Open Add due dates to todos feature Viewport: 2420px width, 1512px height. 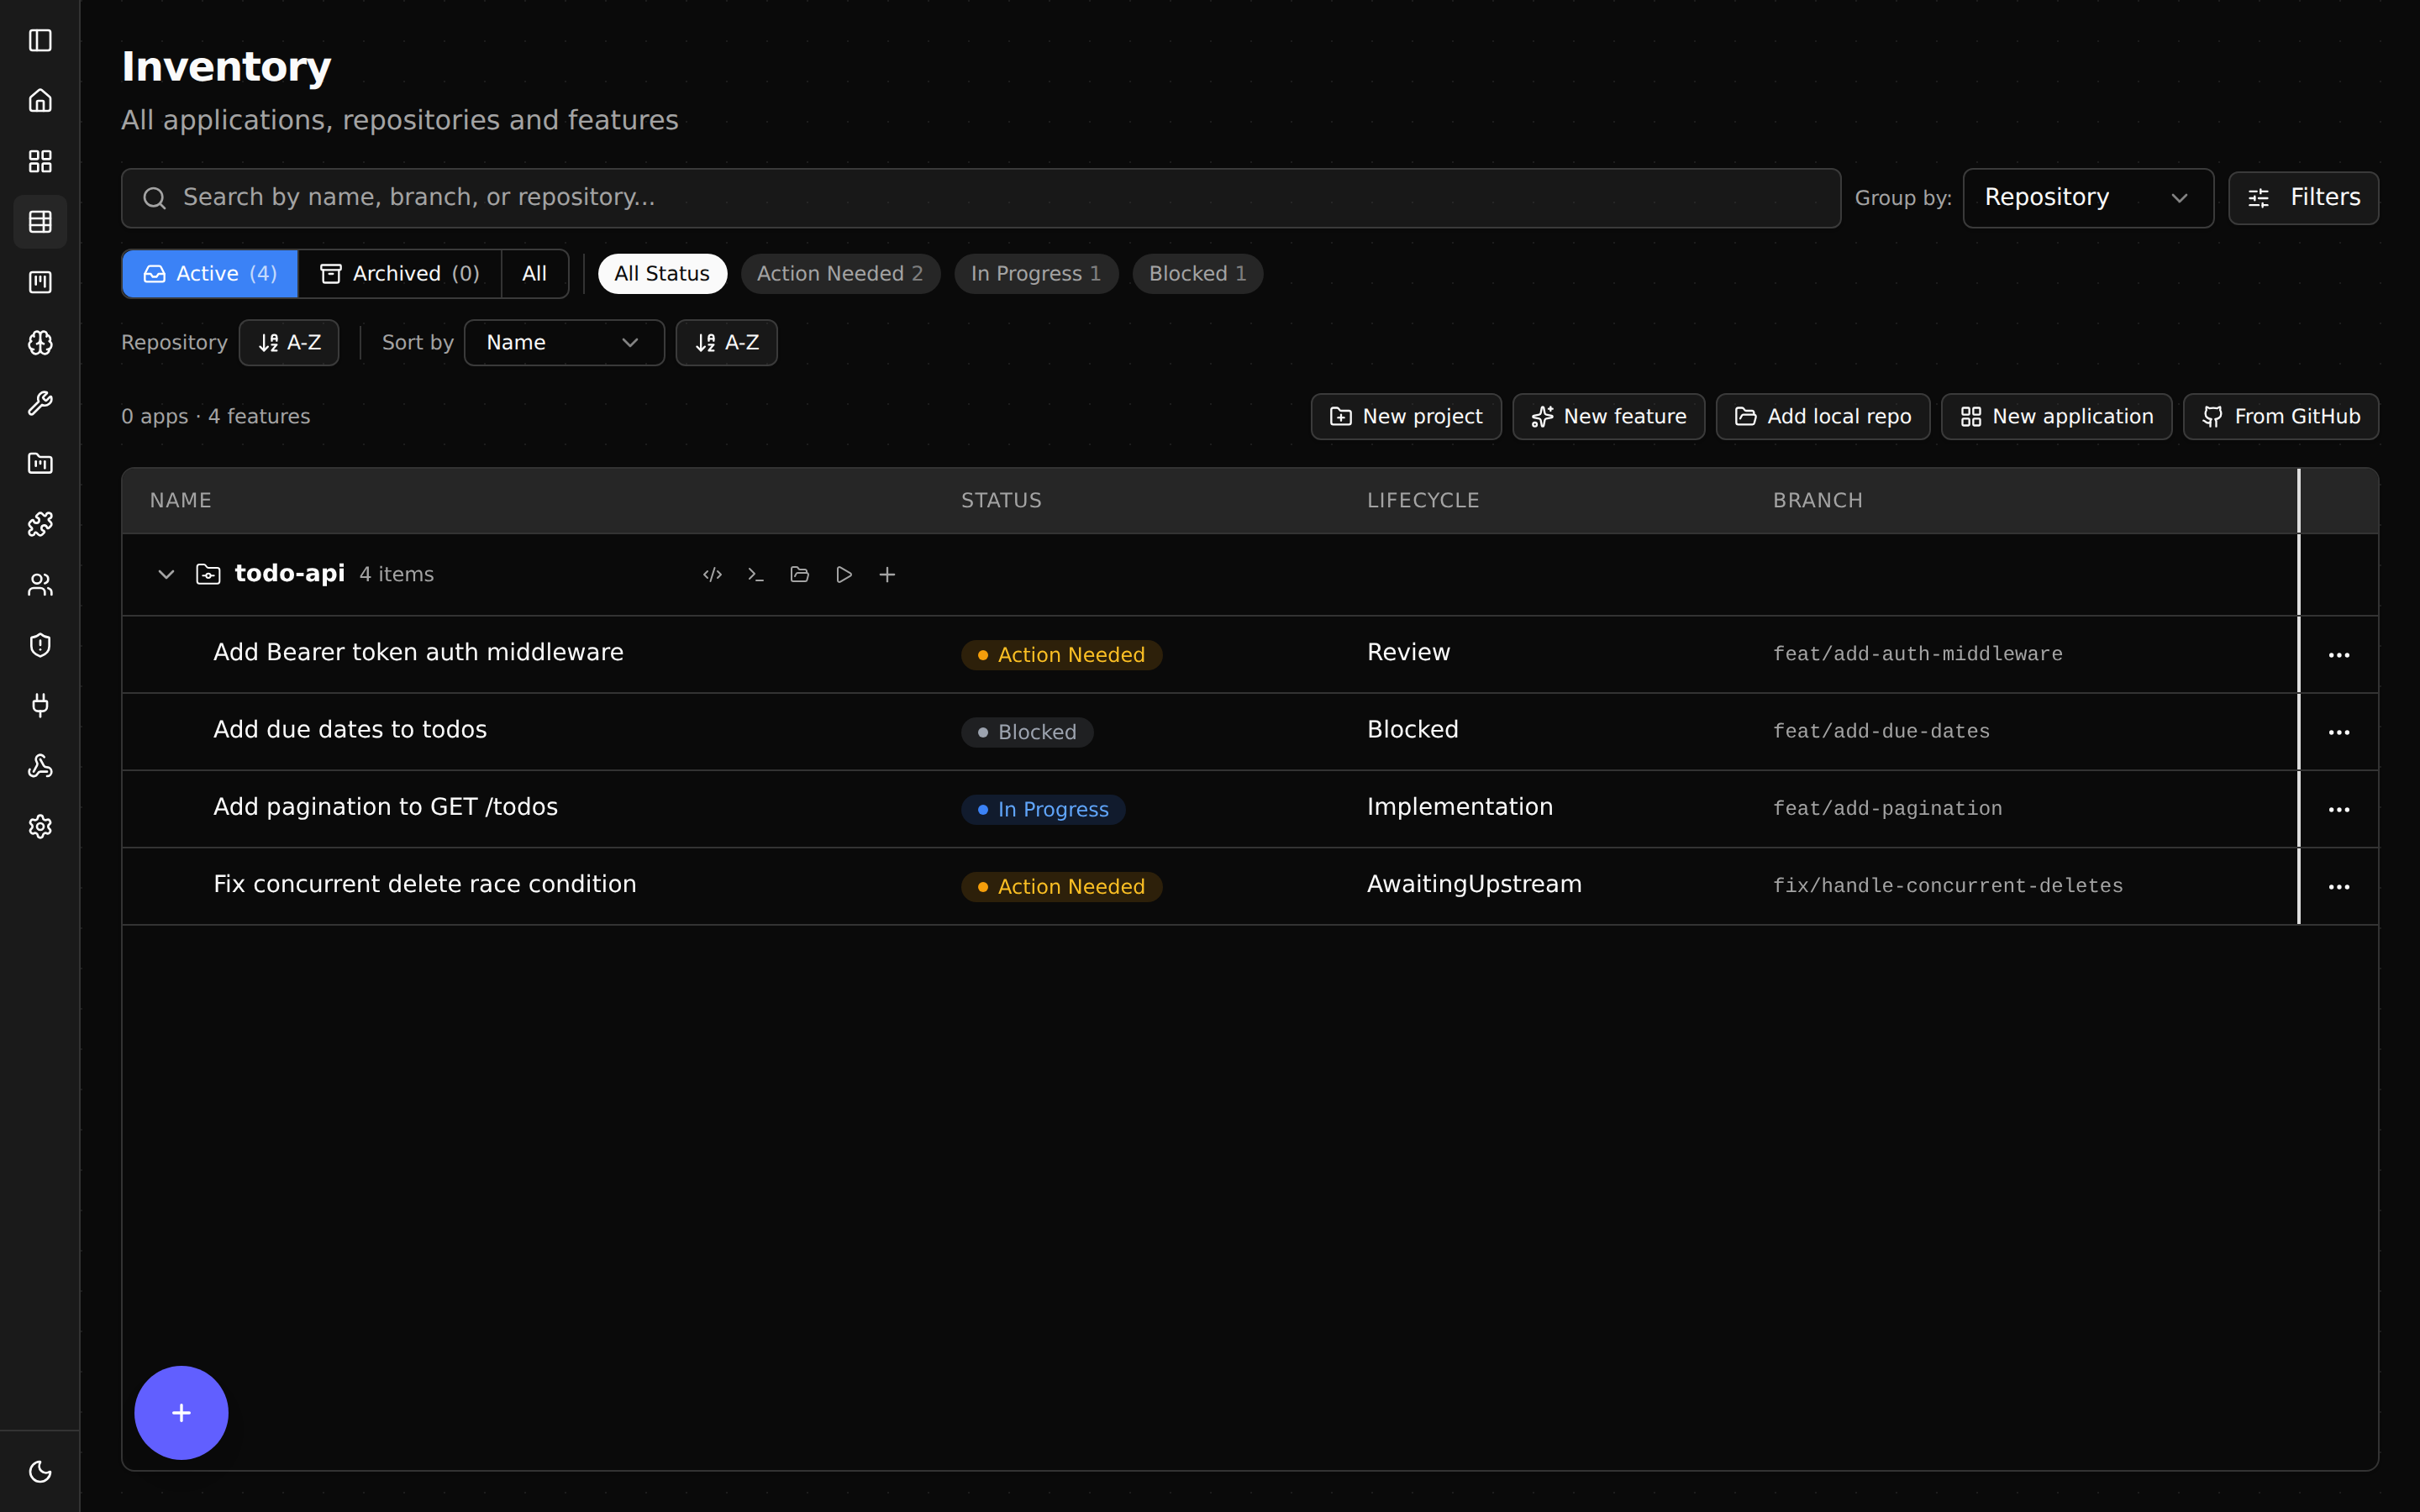pyautogui.click(x=350, y=730)
